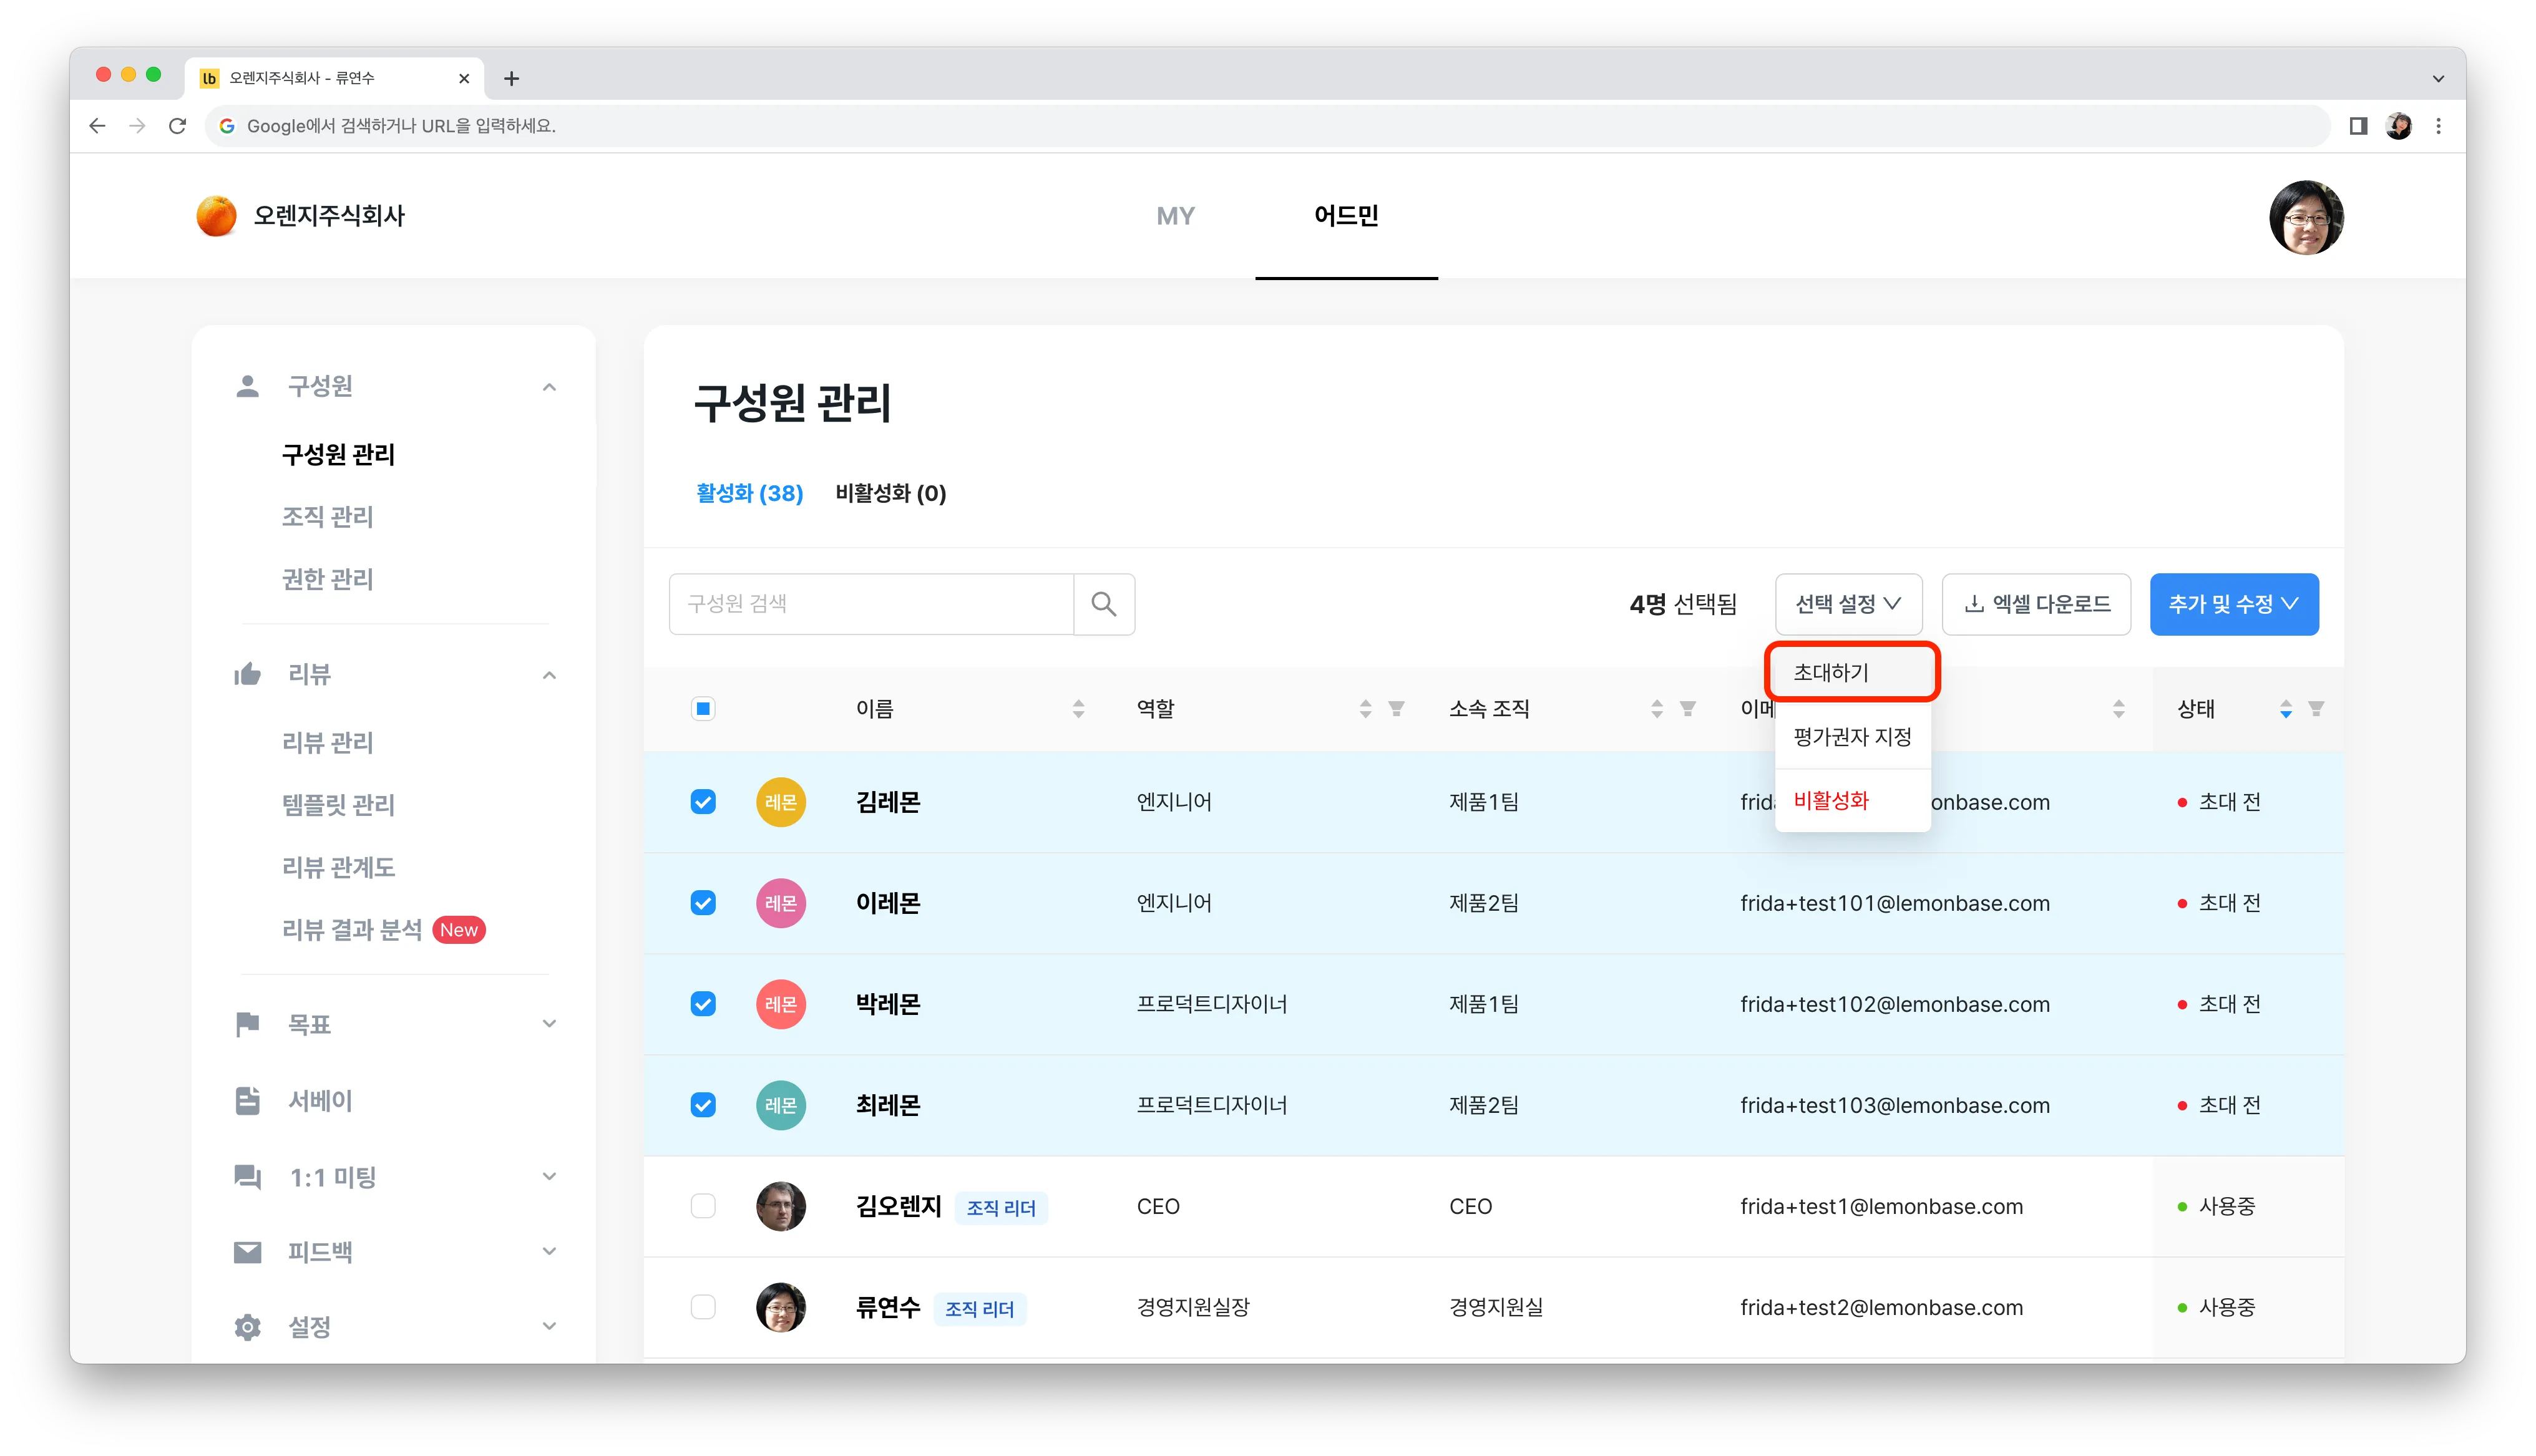Expand the 1:1 미팅 section
The height and width of the screenshot is (1456, 2536).
(x=549, y=1176)
